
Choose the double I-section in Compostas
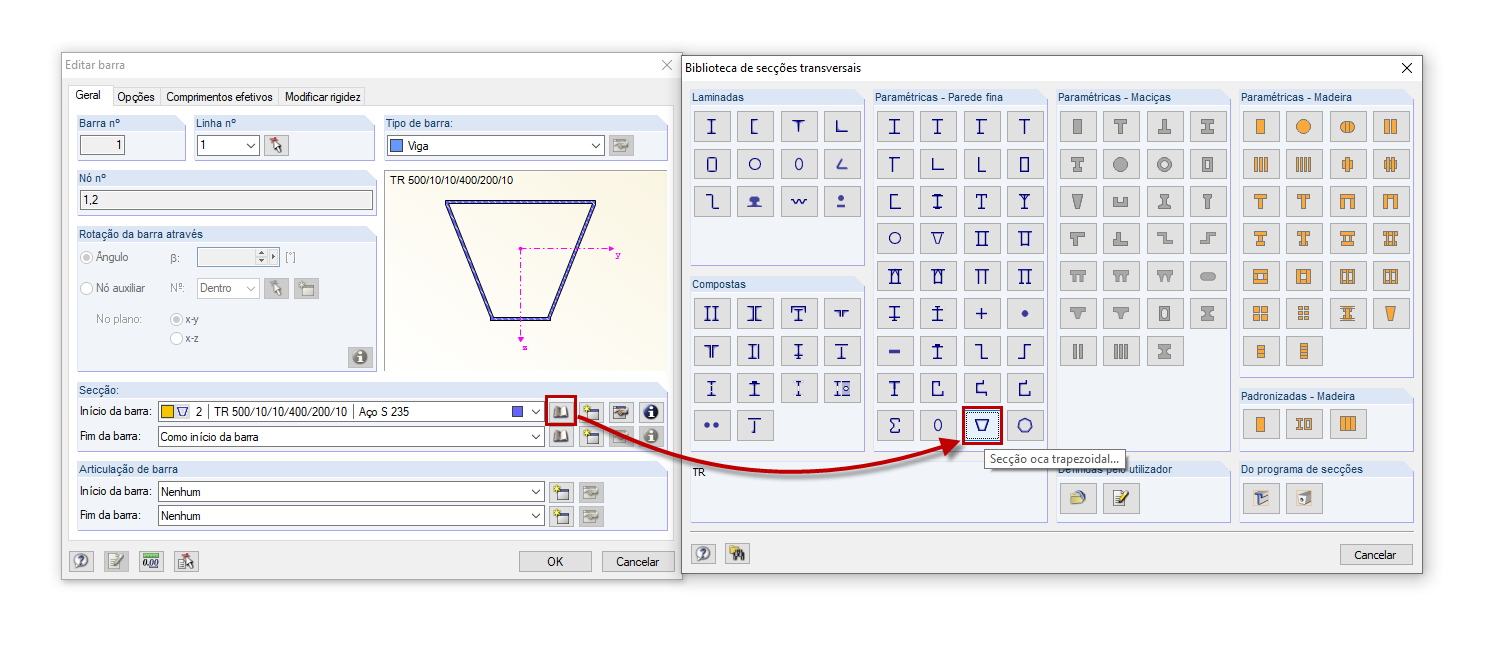click(x=711, y=313)
